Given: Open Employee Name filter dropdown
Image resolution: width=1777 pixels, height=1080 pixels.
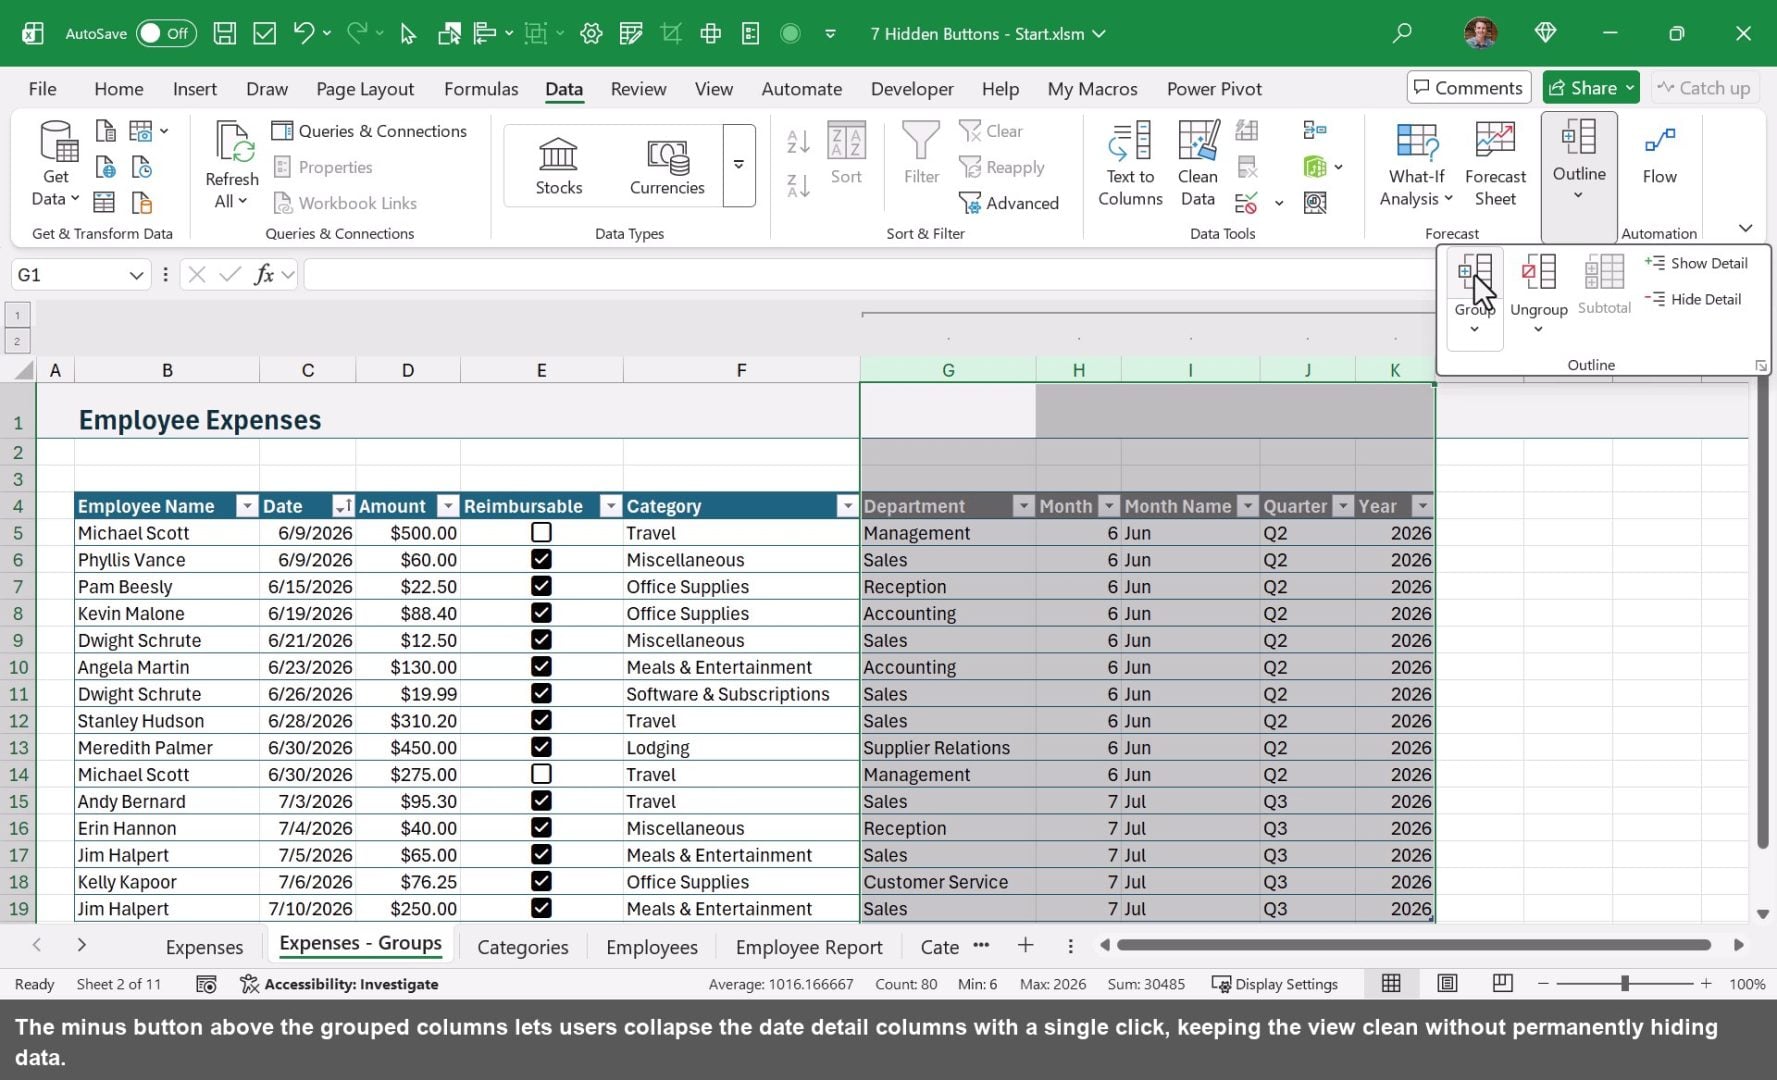Looking at the screenshot, I should coord(246,506).
